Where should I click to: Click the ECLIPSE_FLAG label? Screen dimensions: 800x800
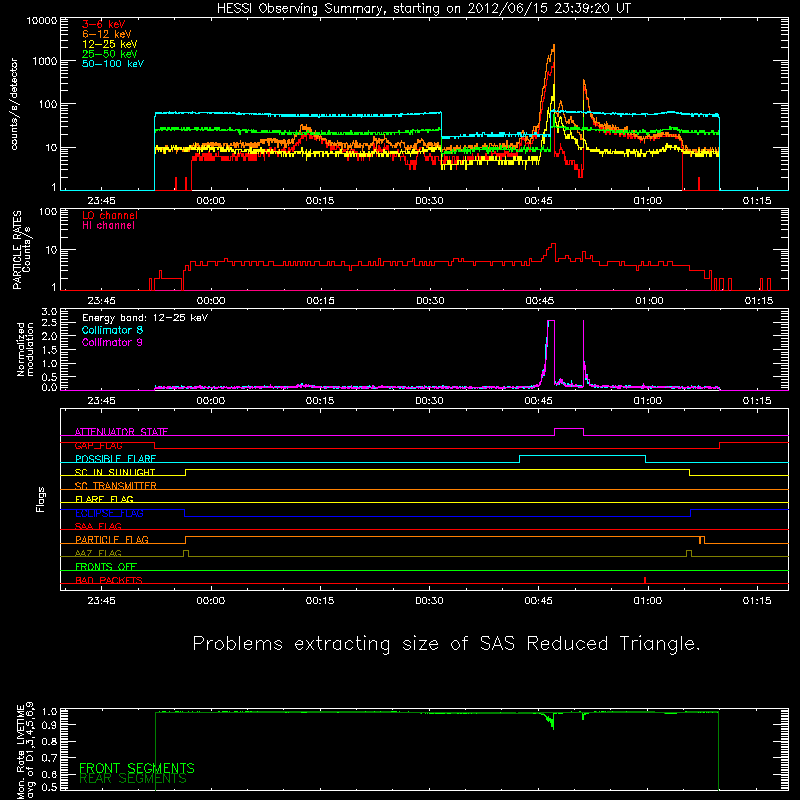109,513
